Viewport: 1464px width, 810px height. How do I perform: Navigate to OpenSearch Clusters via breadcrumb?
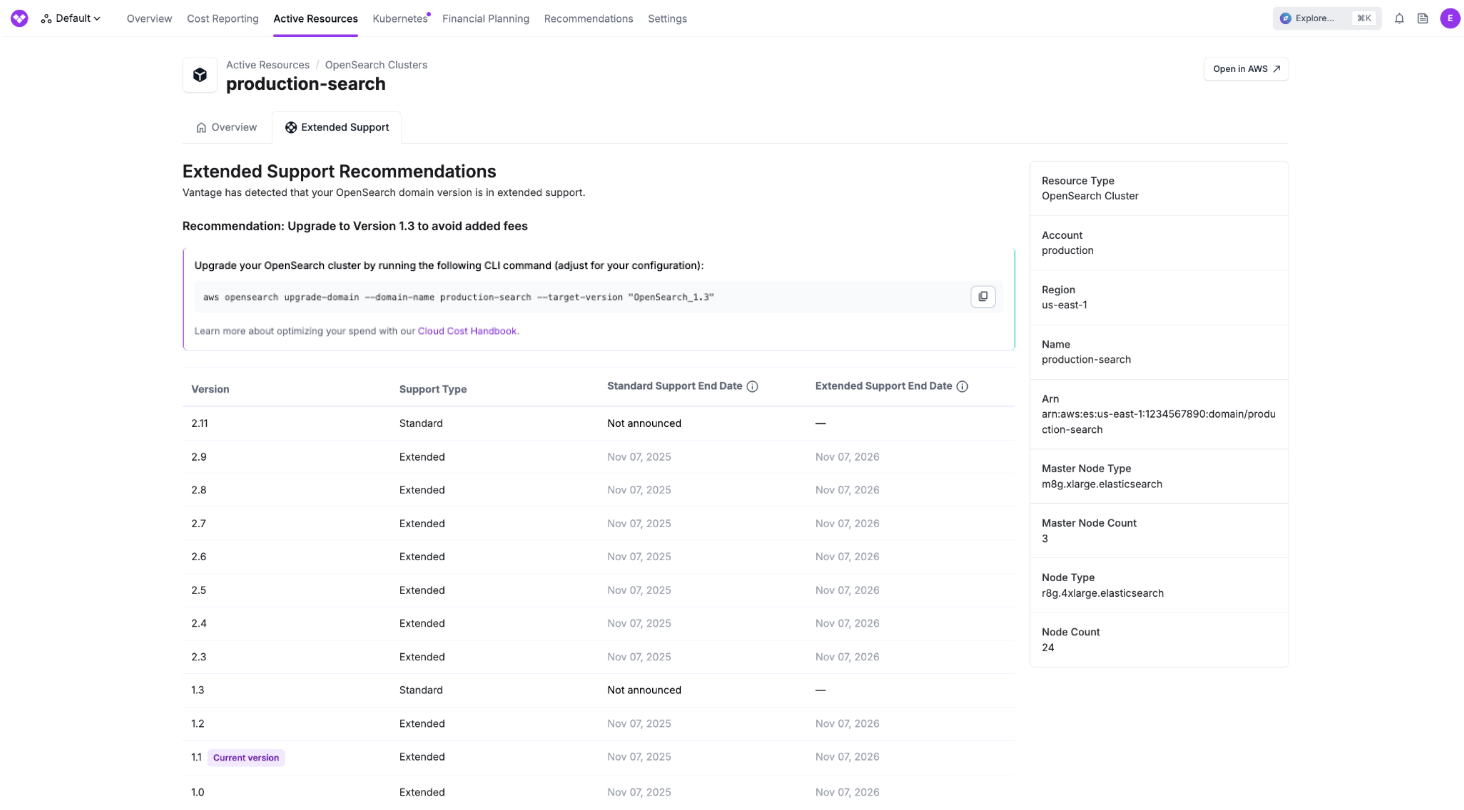pyautogui.click(x=375, y=64)
